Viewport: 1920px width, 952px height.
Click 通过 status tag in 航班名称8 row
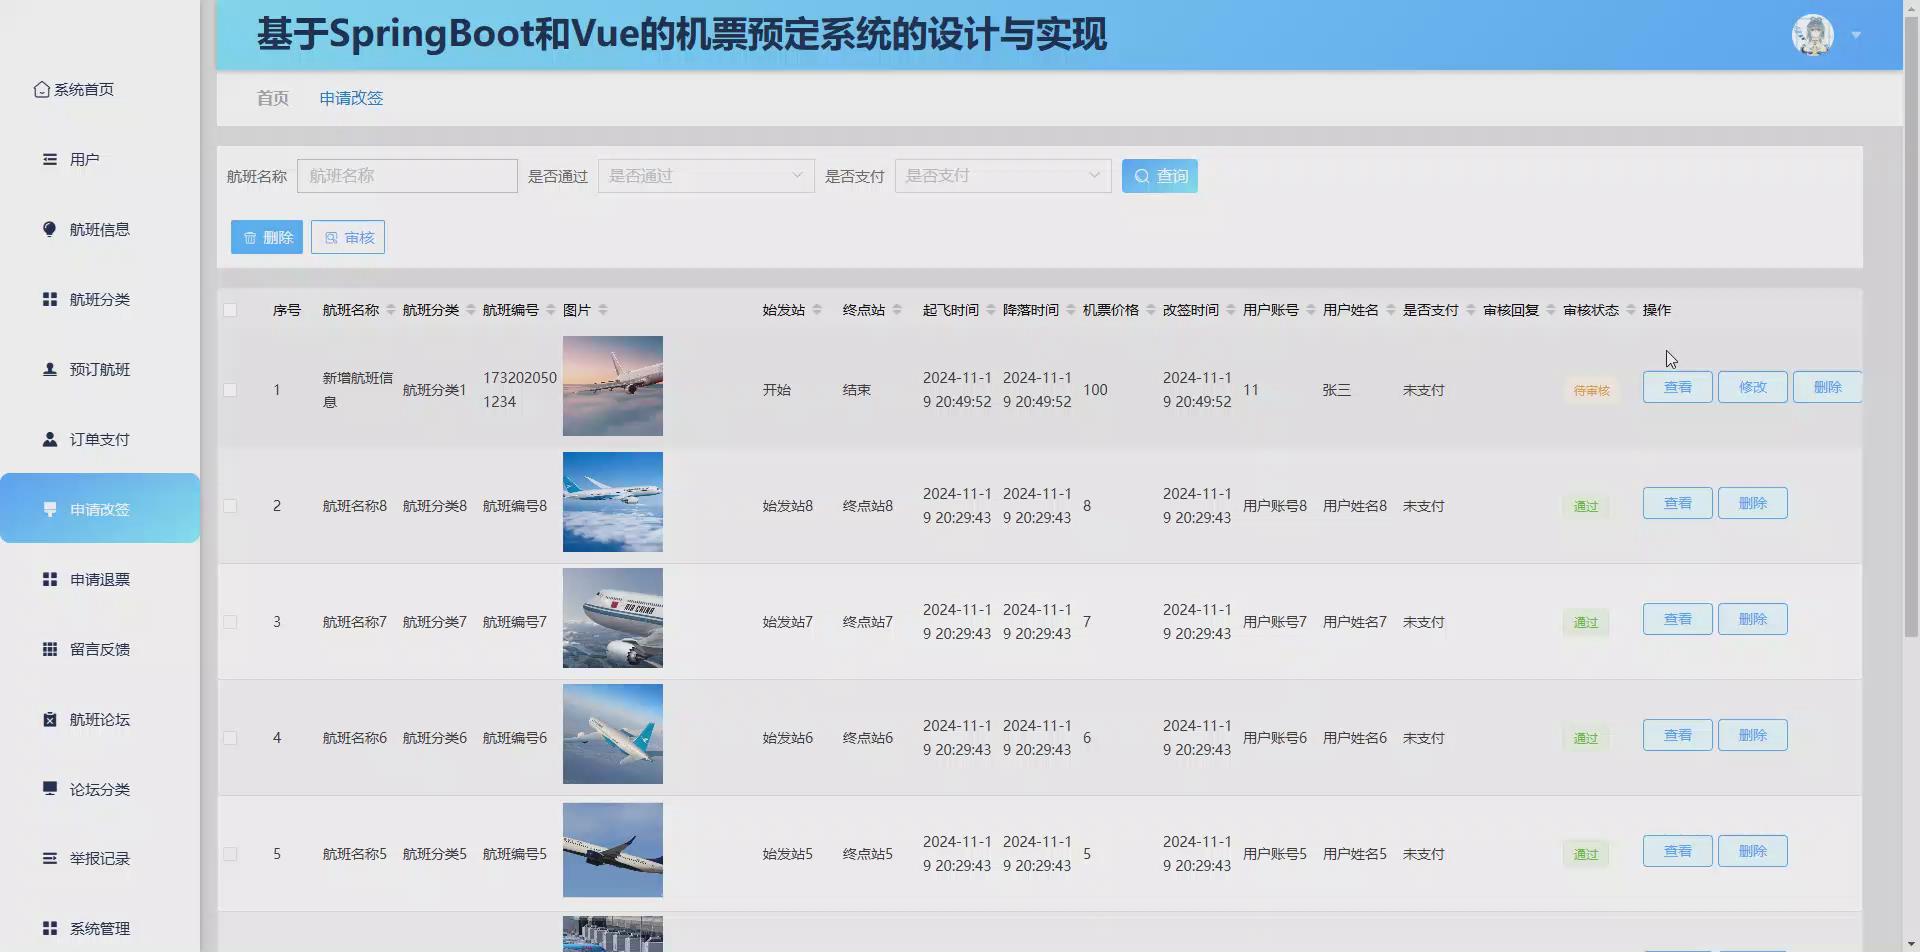[1586, 506]
